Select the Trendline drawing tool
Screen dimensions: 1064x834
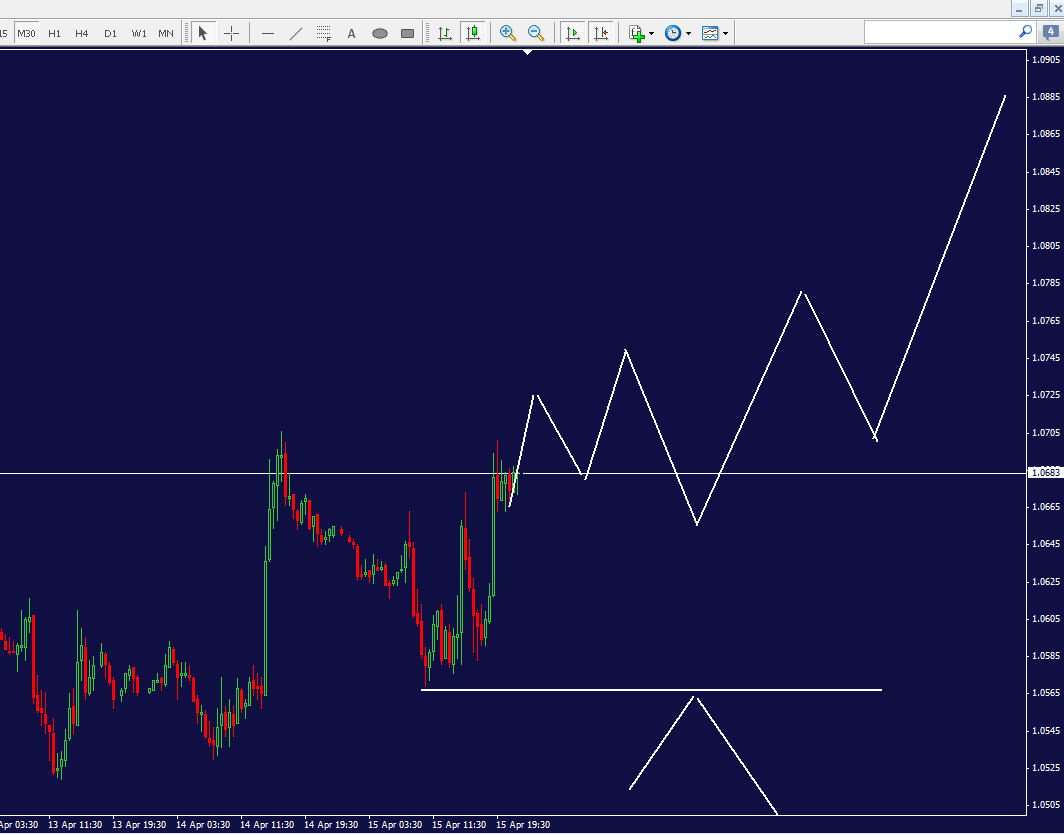[x=296, y=33]
